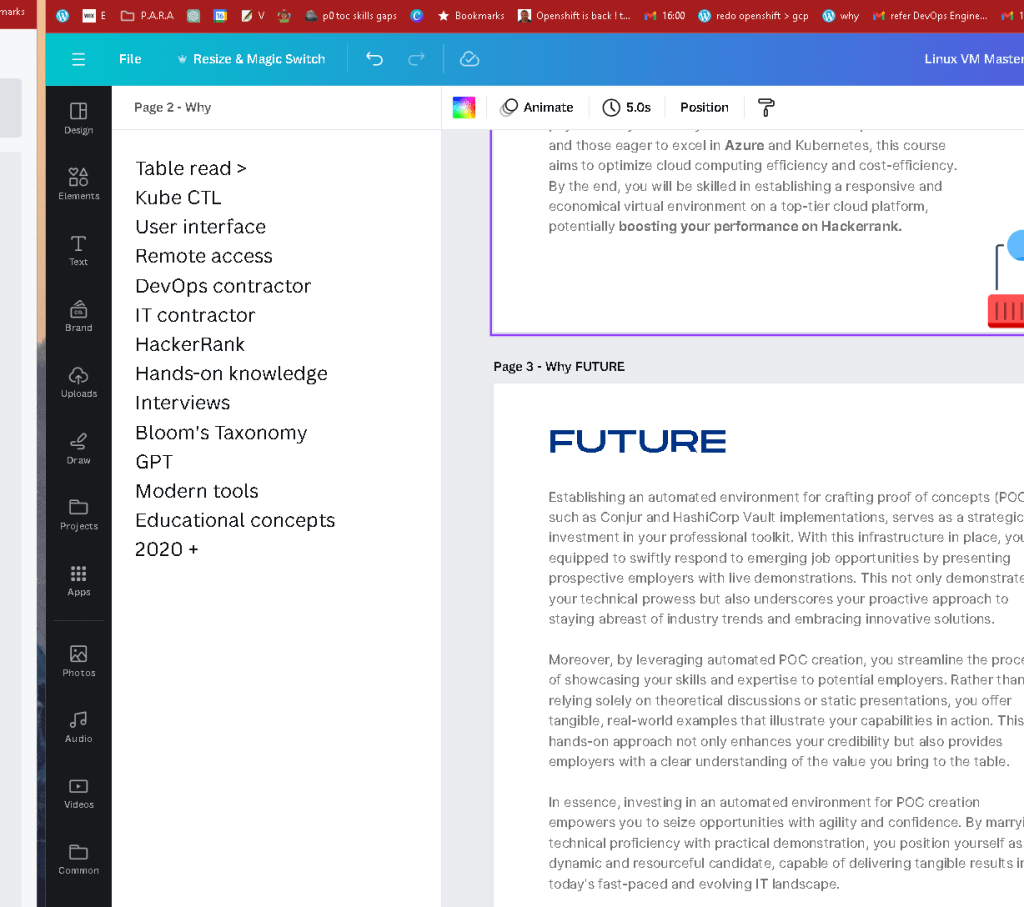The width and height of the screenshot is (1024, 907).
Task: Open the Apps panel
Action: tap(78, 581)
